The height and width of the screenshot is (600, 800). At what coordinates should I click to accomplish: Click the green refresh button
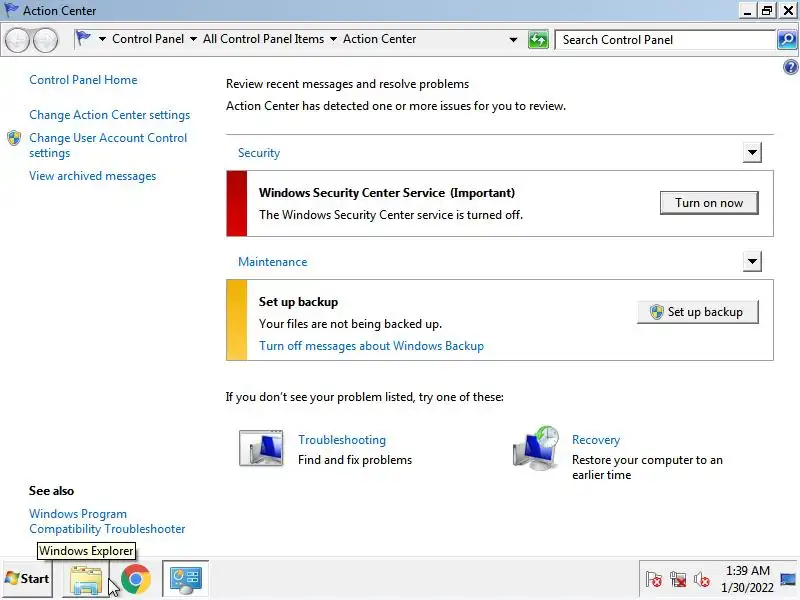(x=538, y=40)
